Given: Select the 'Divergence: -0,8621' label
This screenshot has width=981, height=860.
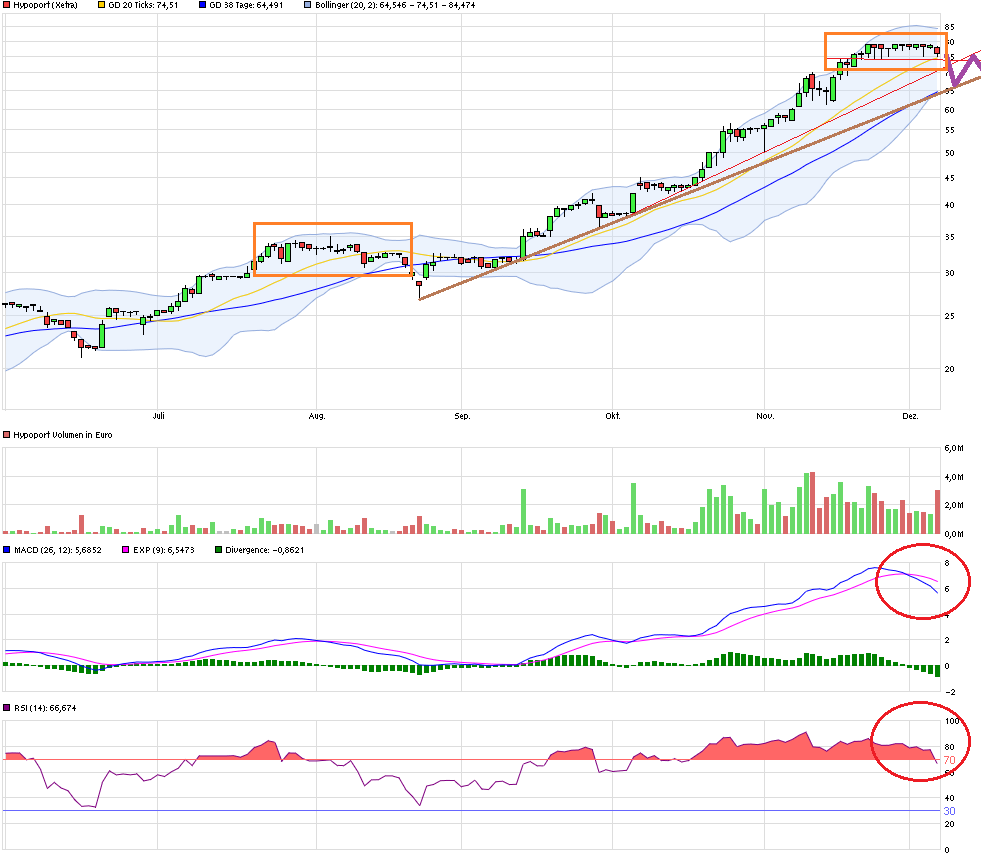Looking at the screenshot, I should tap(265, 550).
